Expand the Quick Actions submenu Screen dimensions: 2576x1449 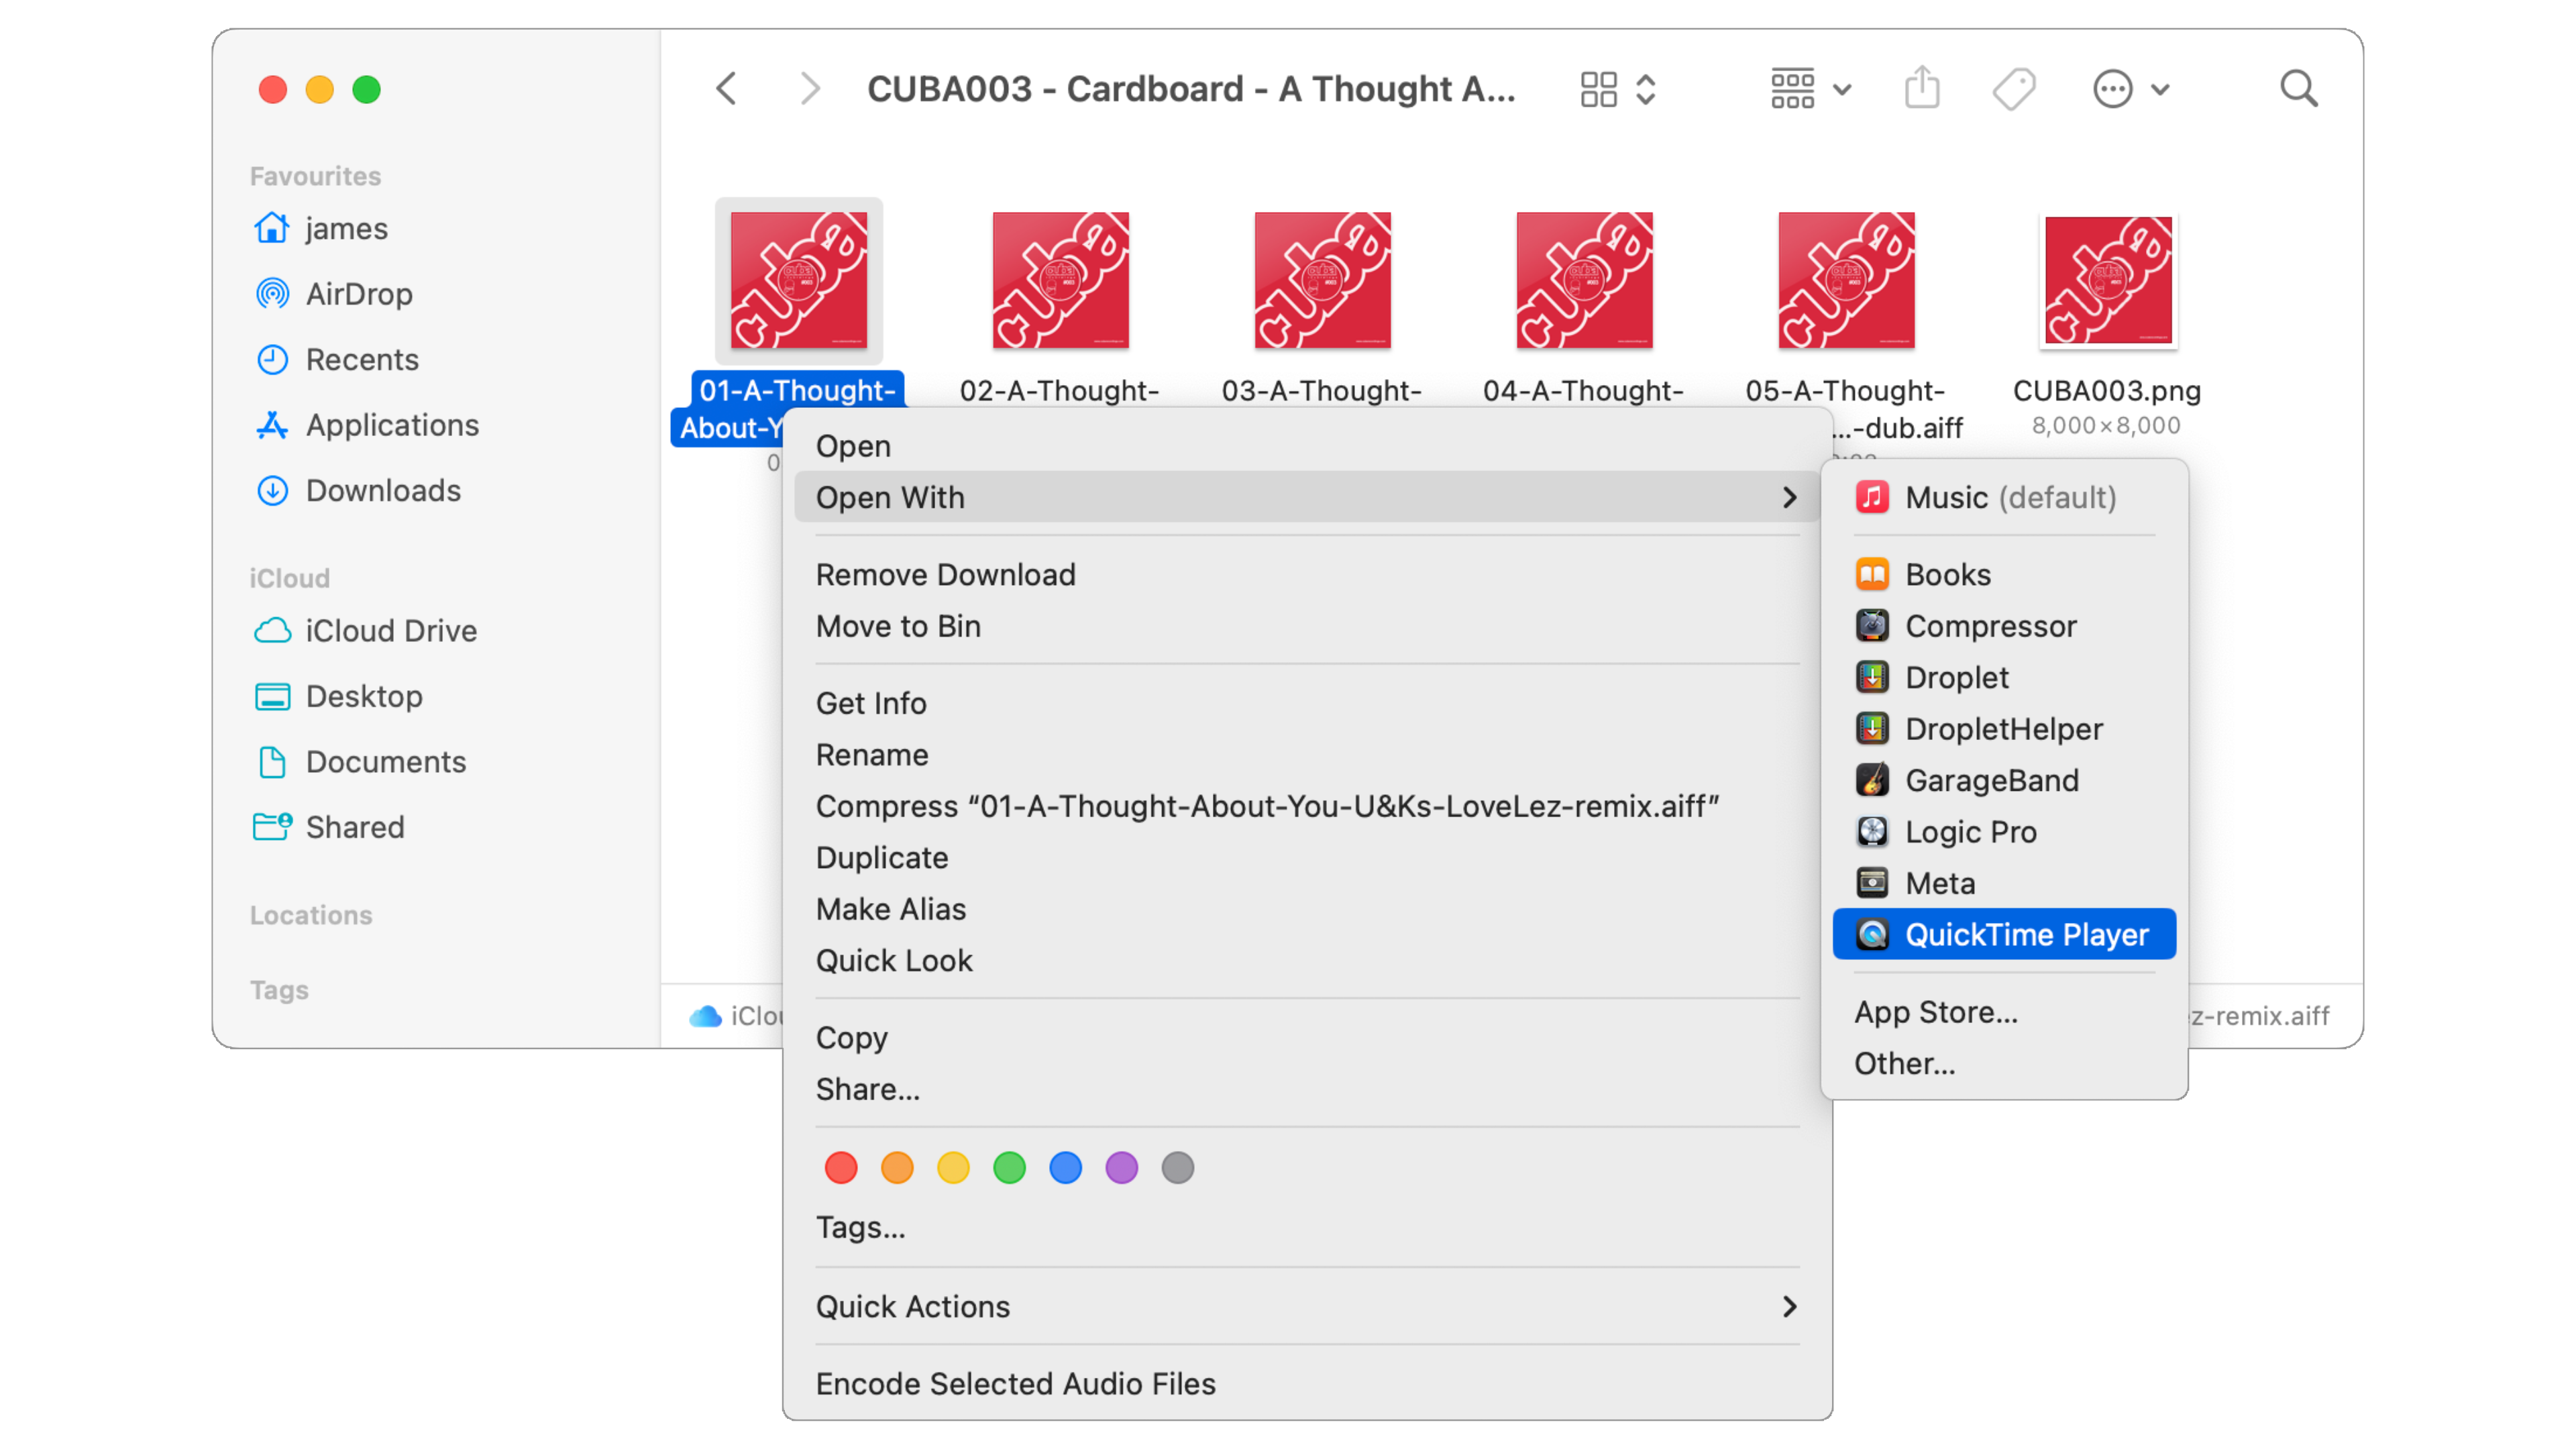click(1307, 1307)
